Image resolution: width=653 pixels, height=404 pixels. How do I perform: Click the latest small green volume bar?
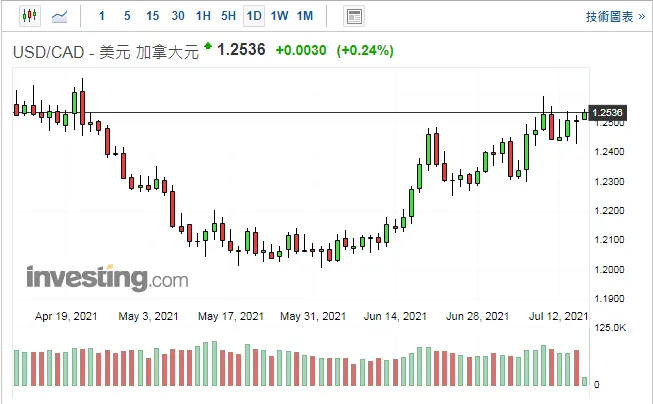click(x=585, y=381)
